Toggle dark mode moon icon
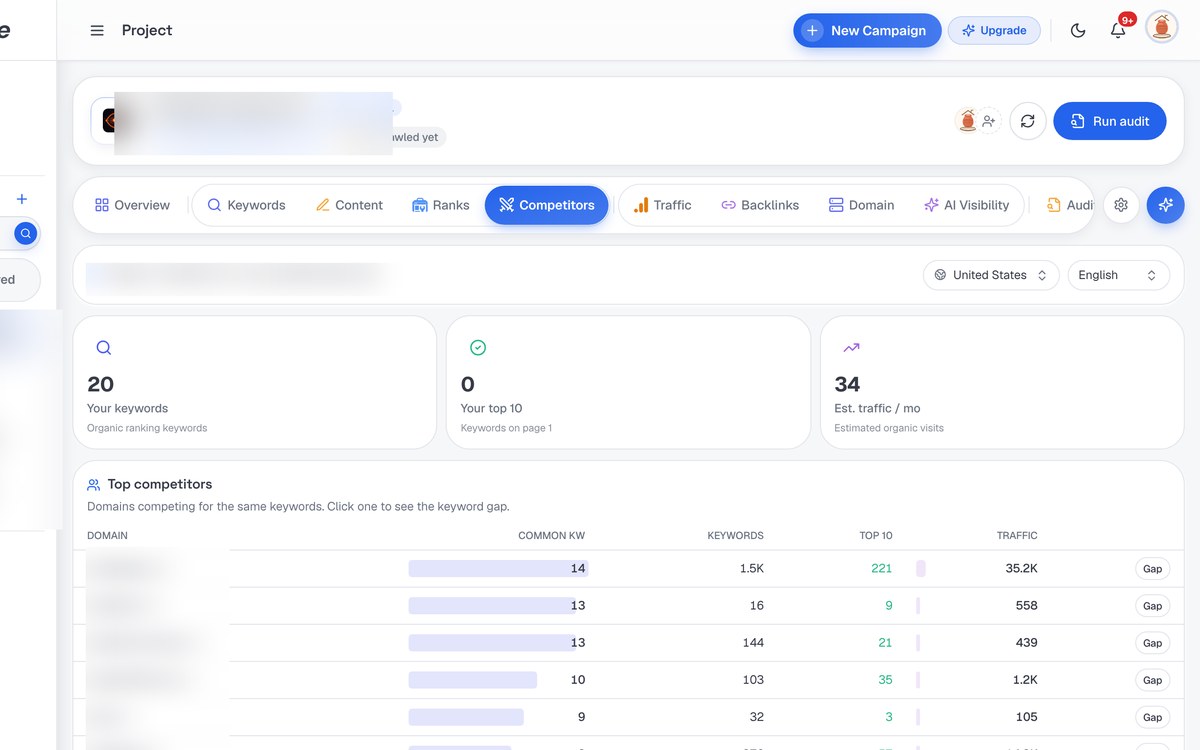The height and width of the screenshot is (750, 1200). pos(1078,30)
